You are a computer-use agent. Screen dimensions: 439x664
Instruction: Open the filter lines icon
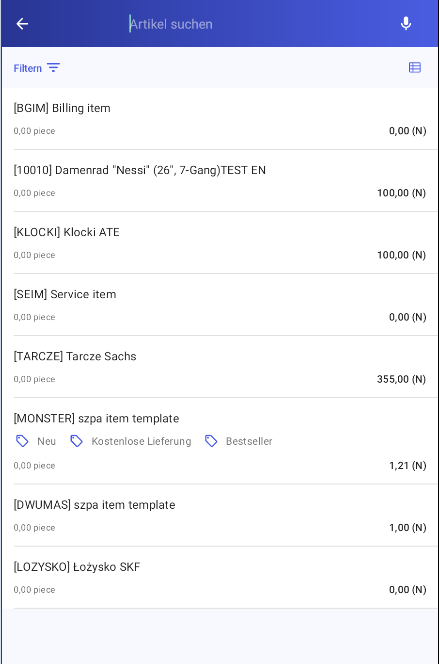[53, 68]
